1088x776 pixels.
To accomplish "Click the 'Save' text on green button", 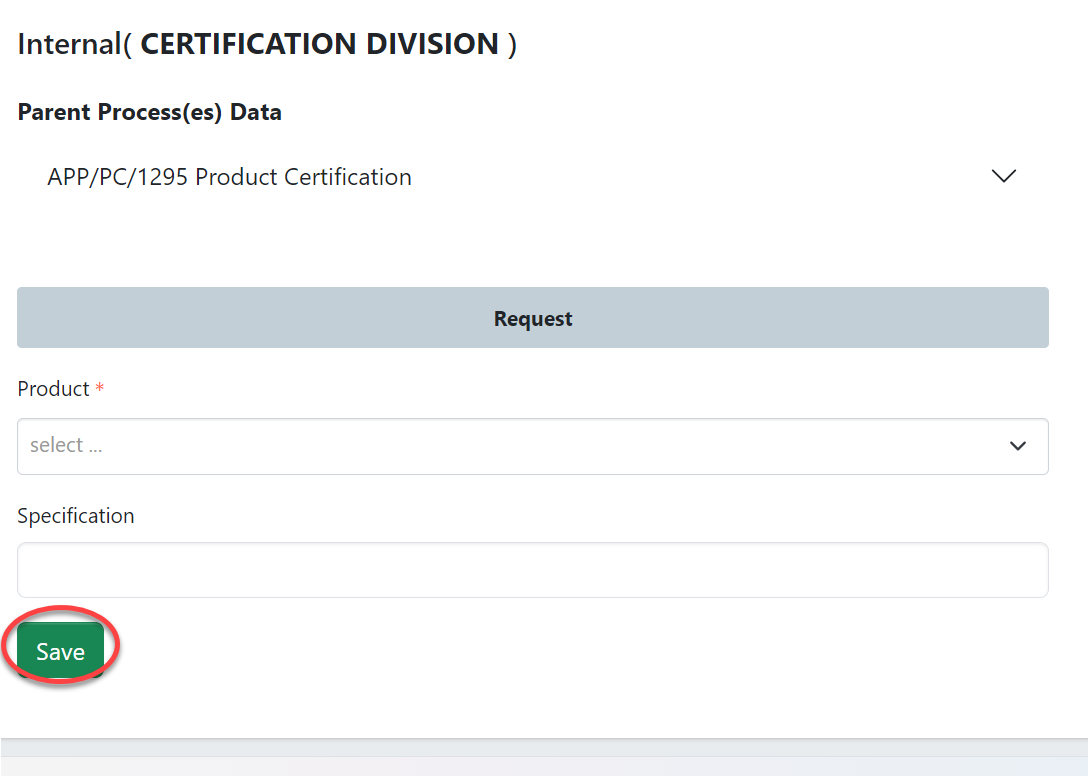I will [60, 652].
